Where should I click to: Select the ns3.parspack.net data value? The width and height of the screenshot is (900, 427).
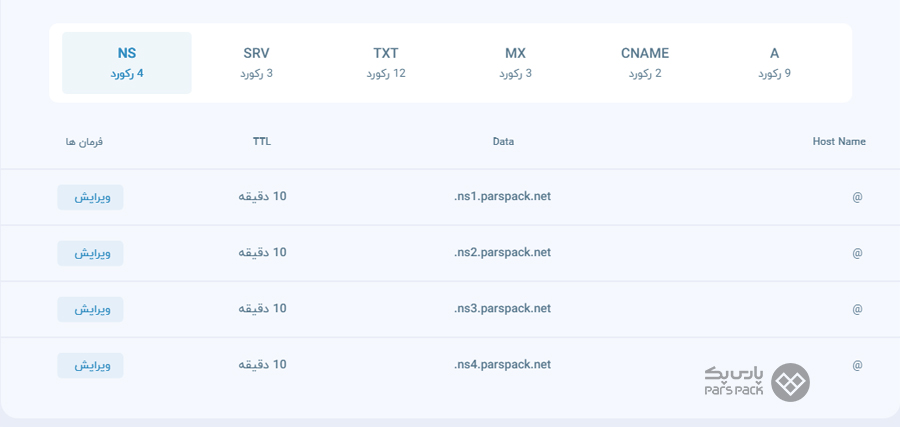tap(502, 309)
